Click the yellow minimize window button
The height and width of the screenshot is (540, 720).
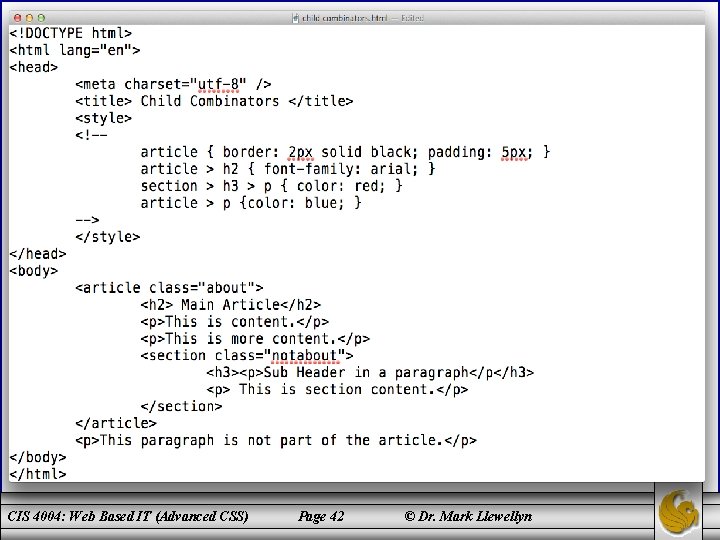click(x=29, y=18)
